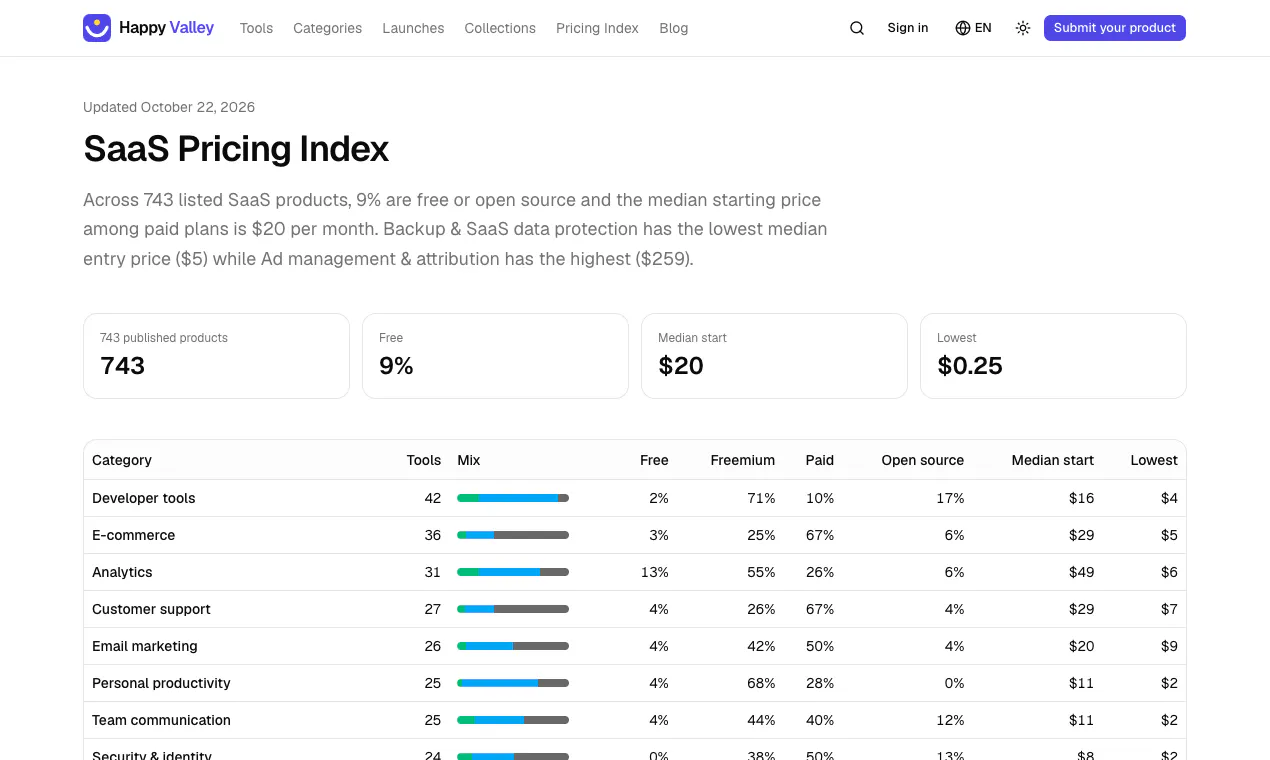
Task: Click the Sign in button
Action: click(908, 28)
